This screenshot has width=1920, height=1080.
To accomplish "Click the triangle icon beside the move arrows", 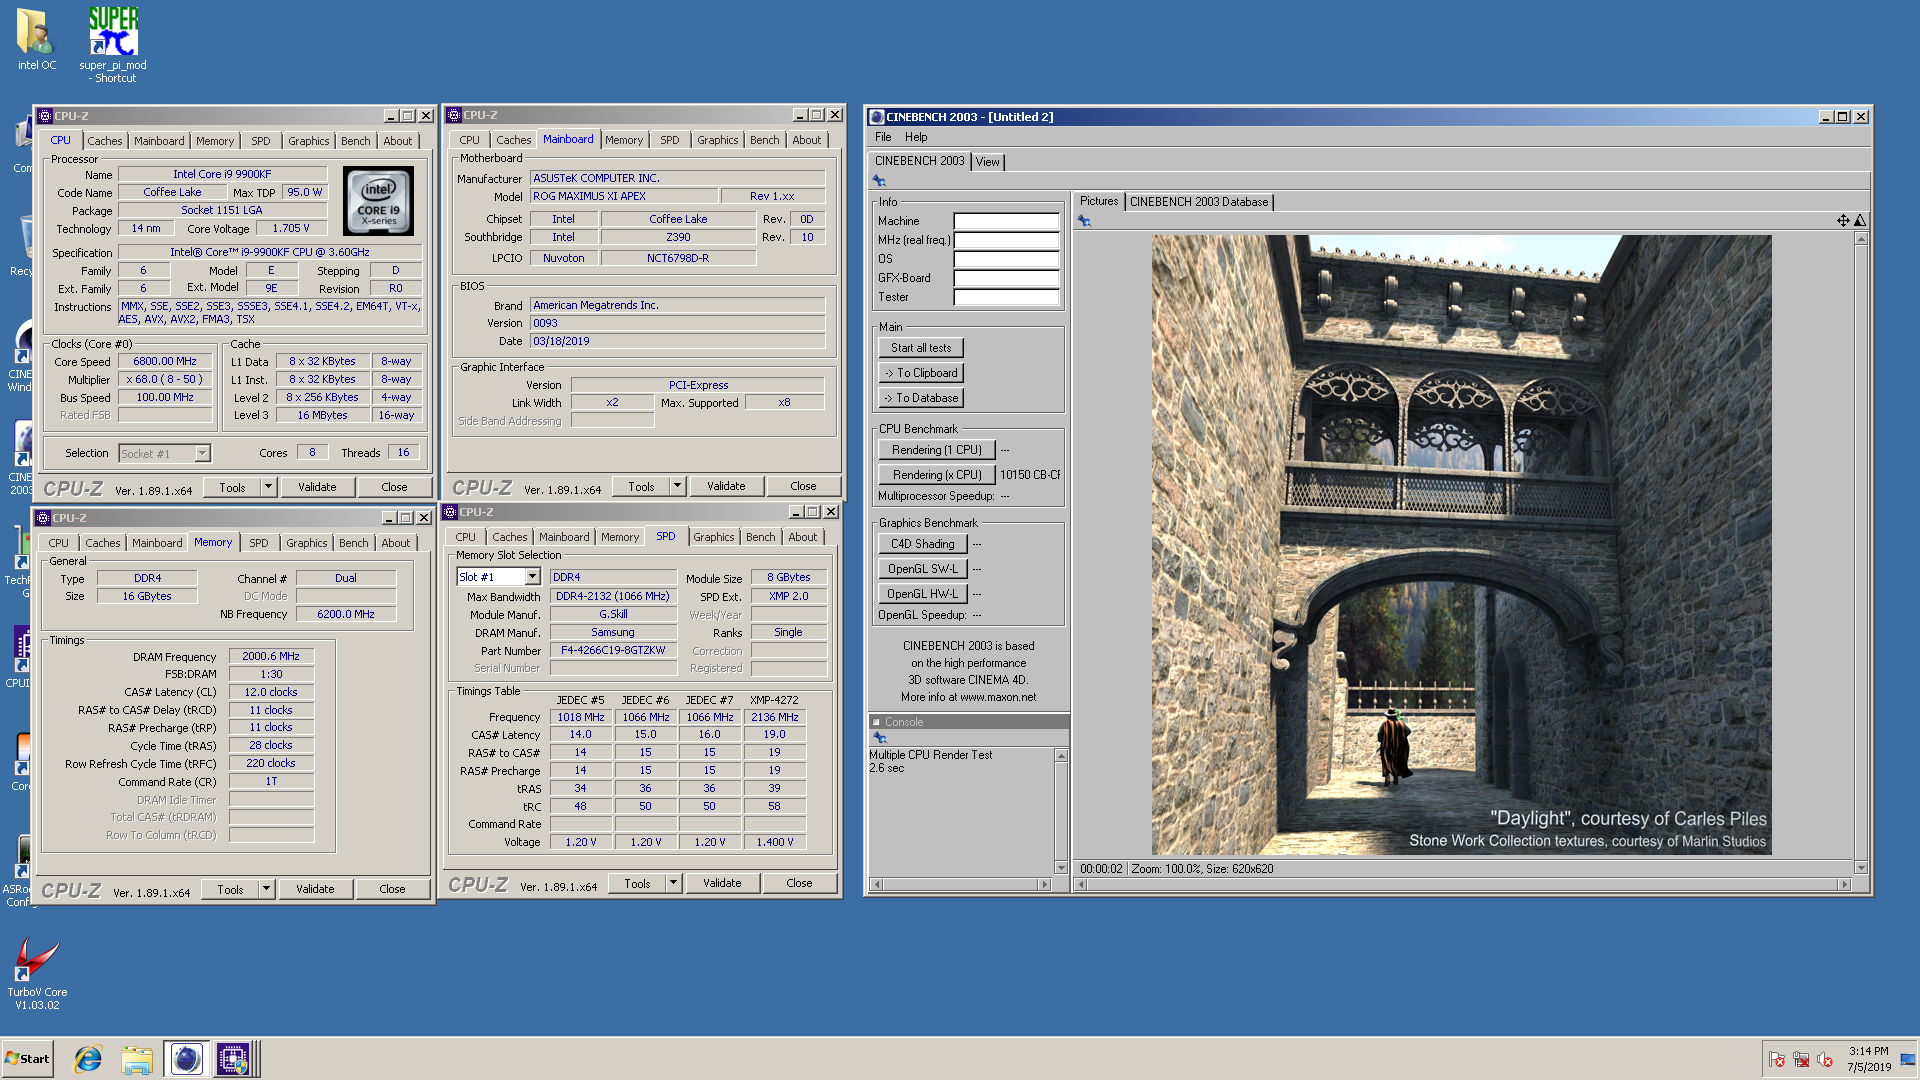I will click(x=1860, y=221).
